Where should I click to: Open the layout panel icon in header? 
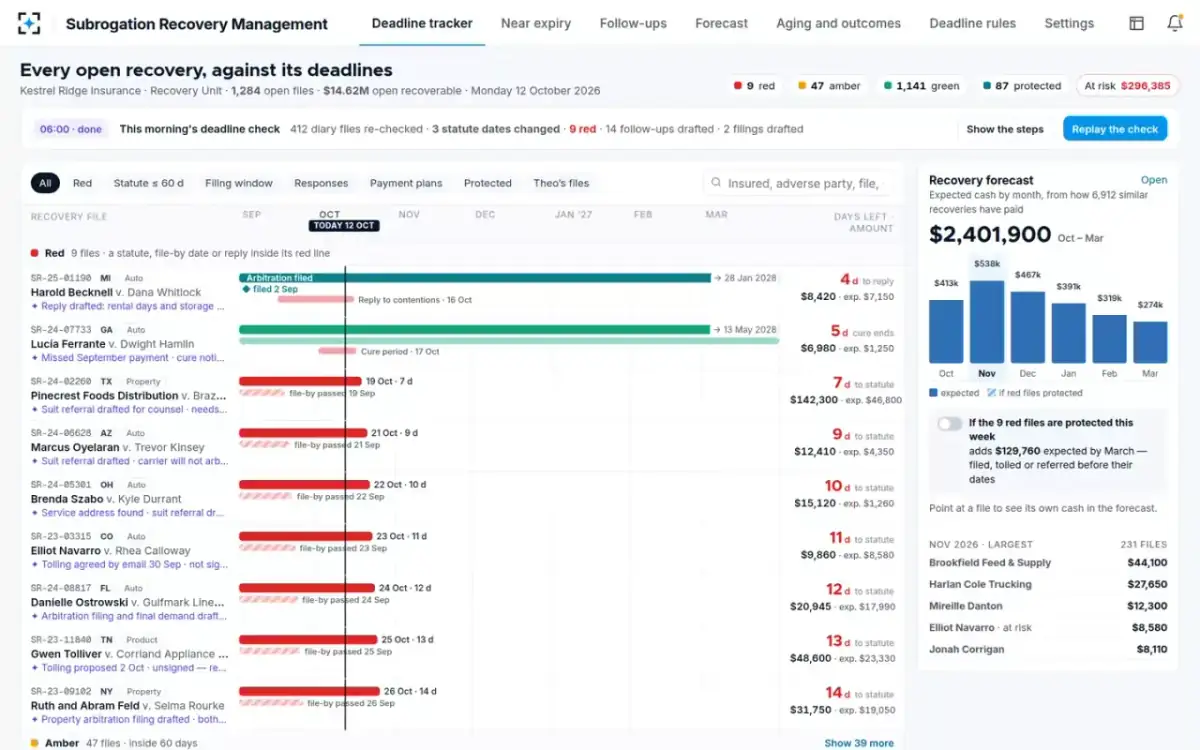point(1136,23)
